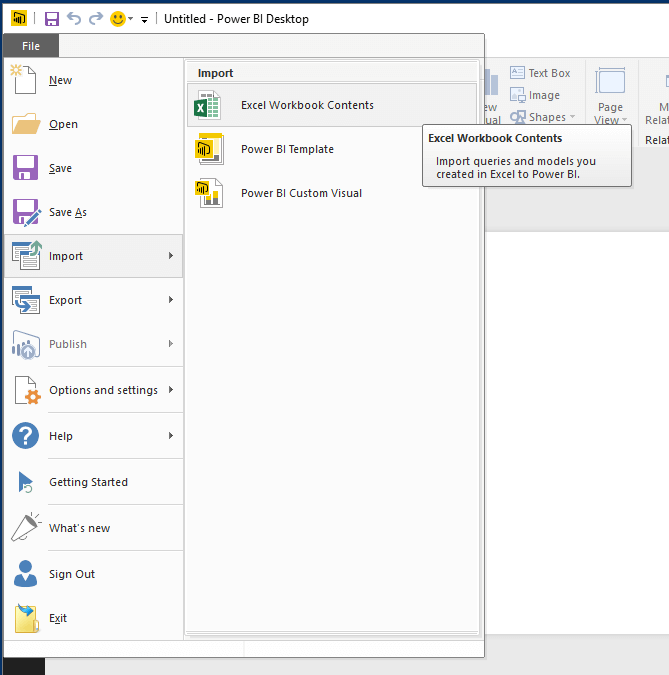Expand the Export submenu arrow

(171, 300)
